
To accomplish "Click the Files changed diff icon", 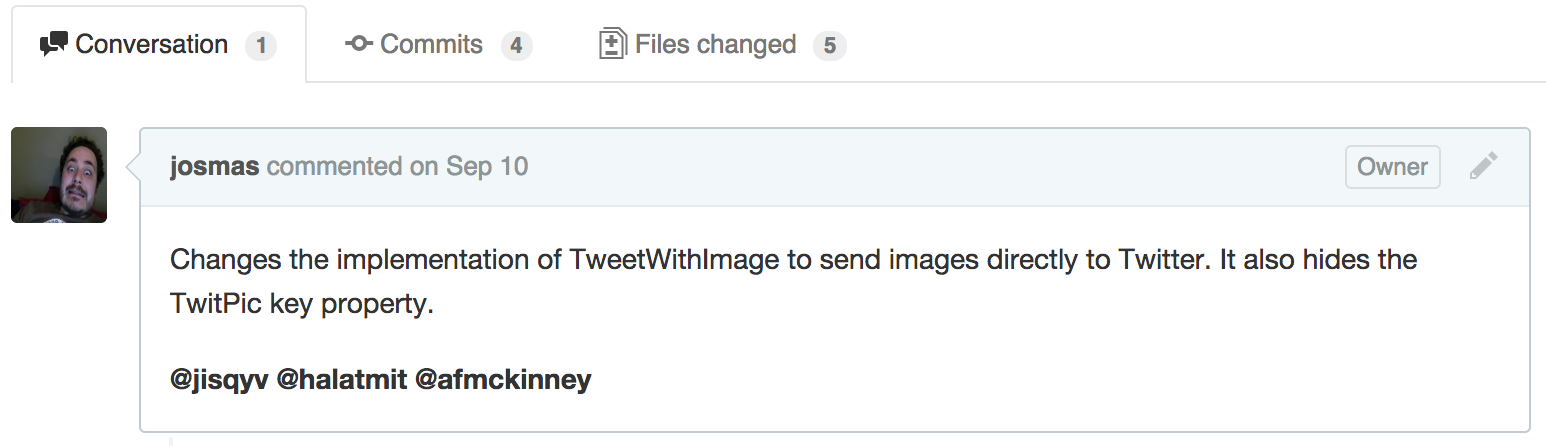I will tap(612, 45).
